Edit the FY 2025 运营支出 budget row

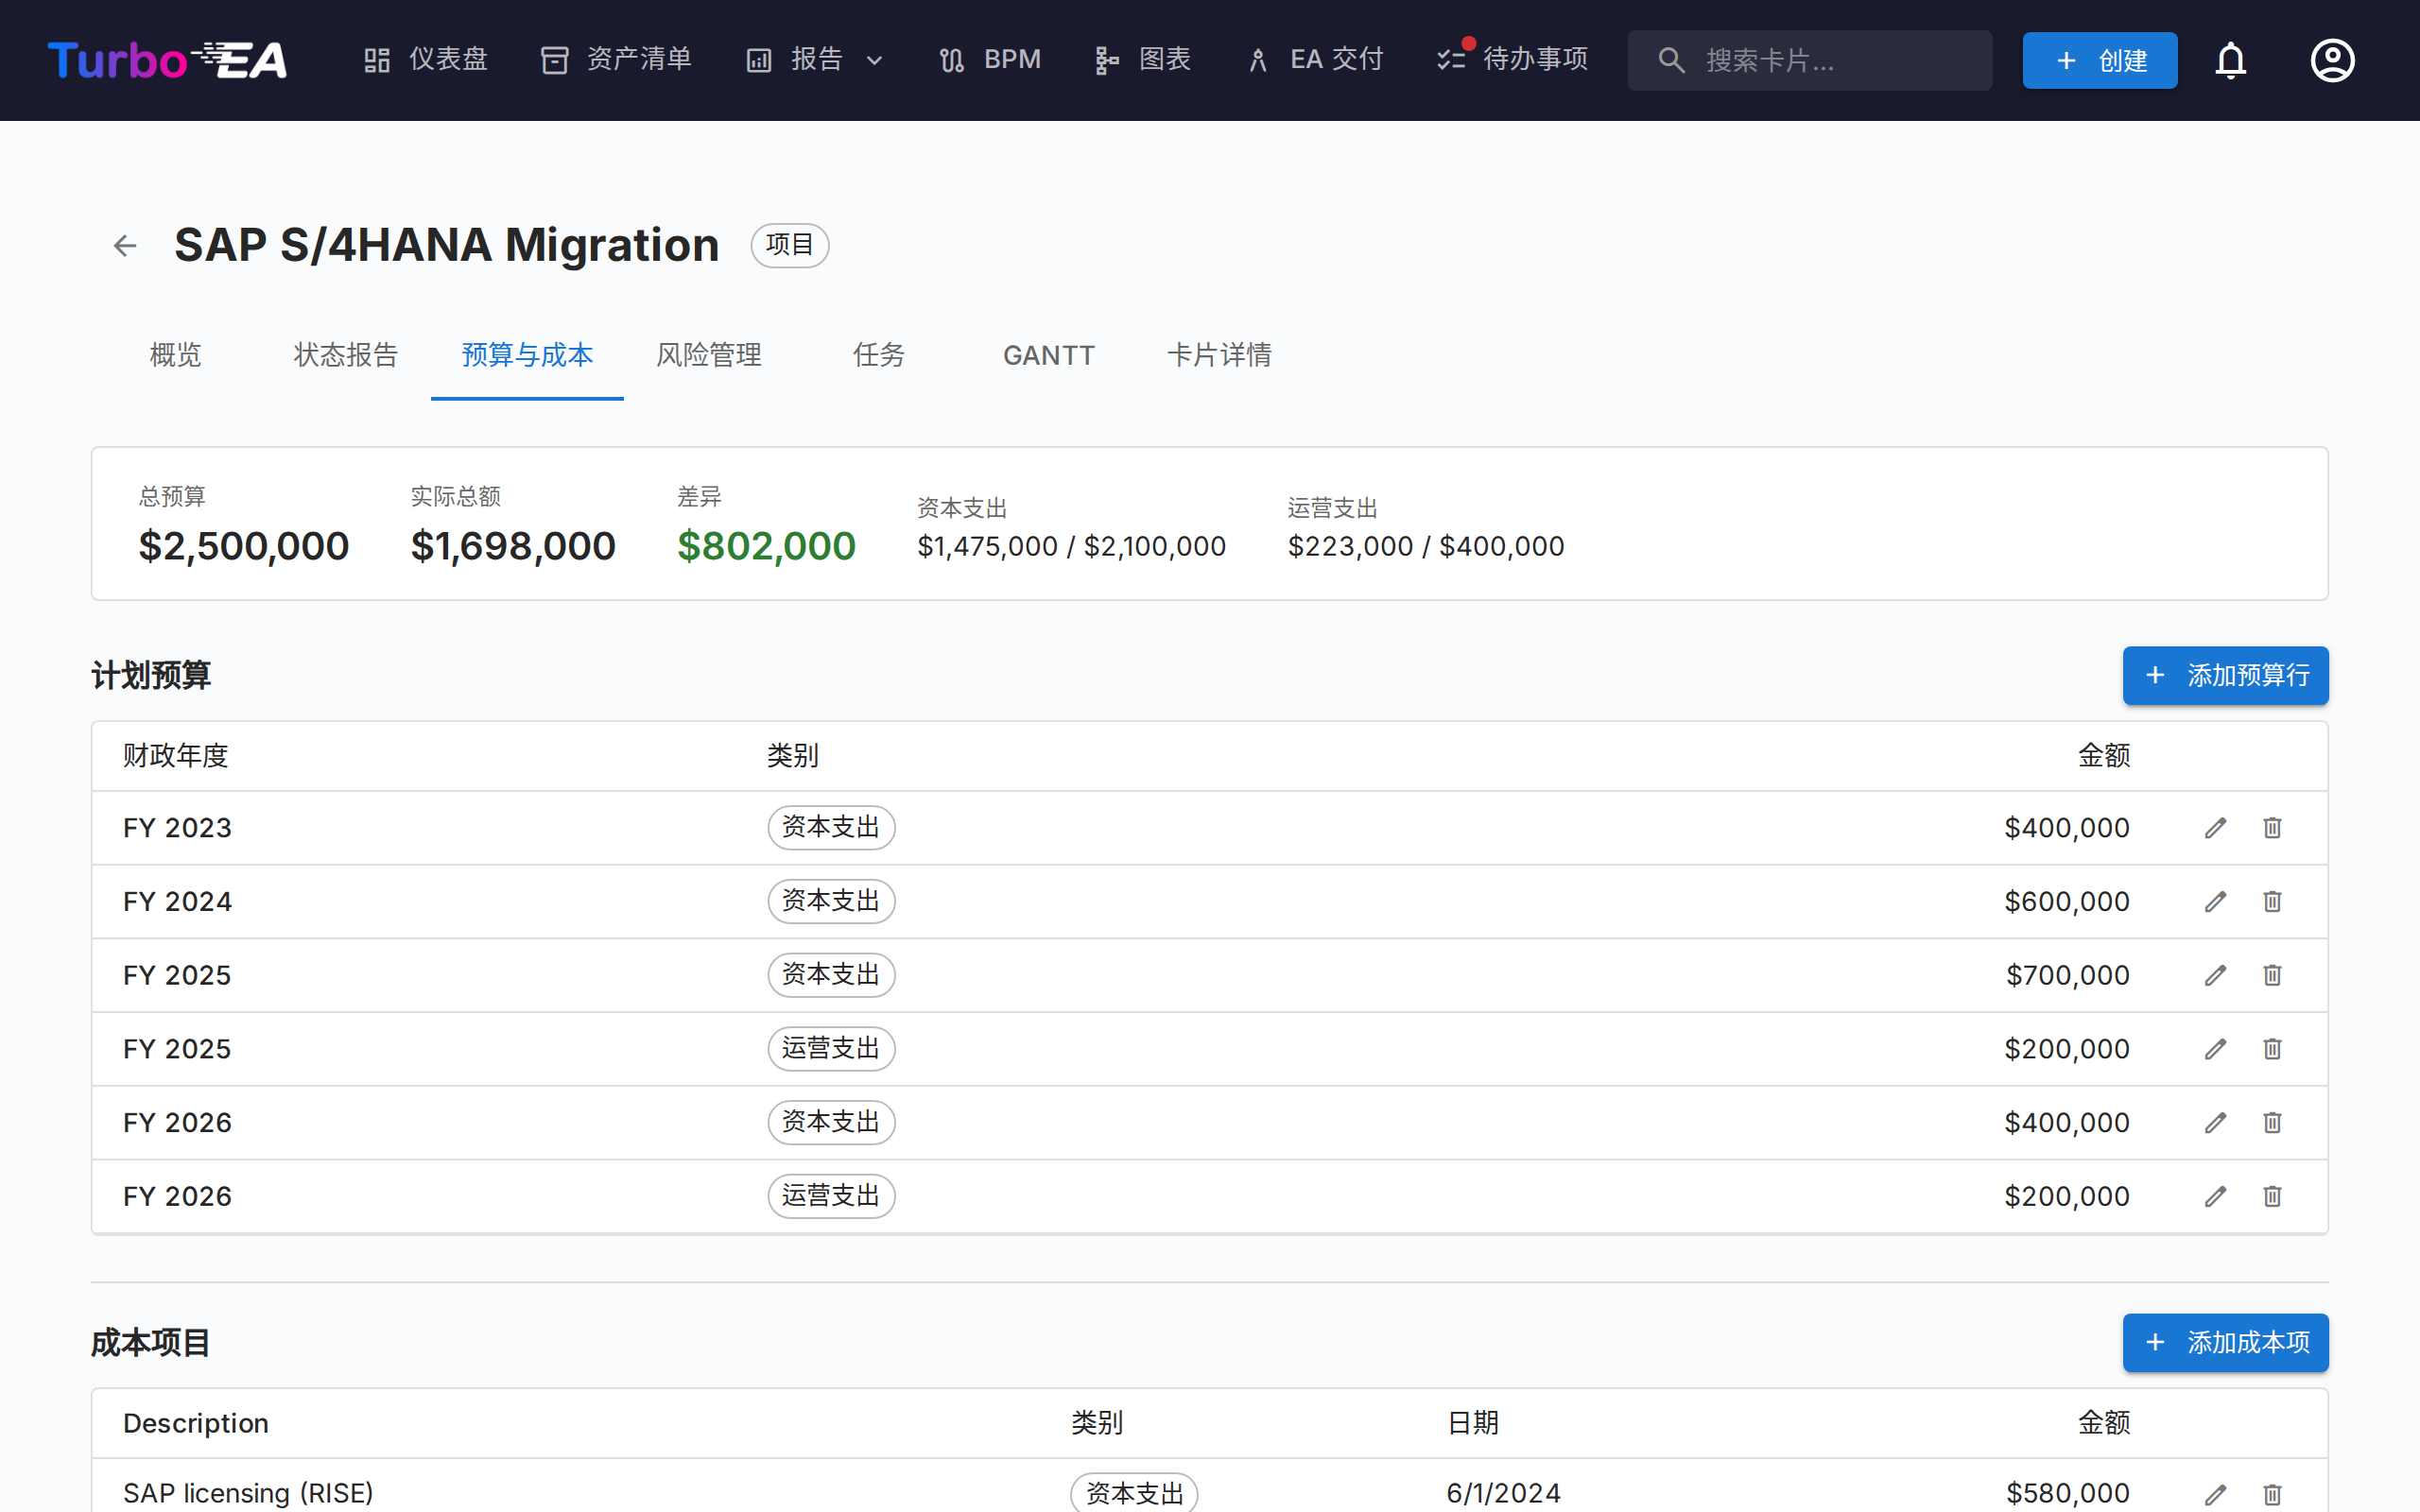point(2215,1049)
